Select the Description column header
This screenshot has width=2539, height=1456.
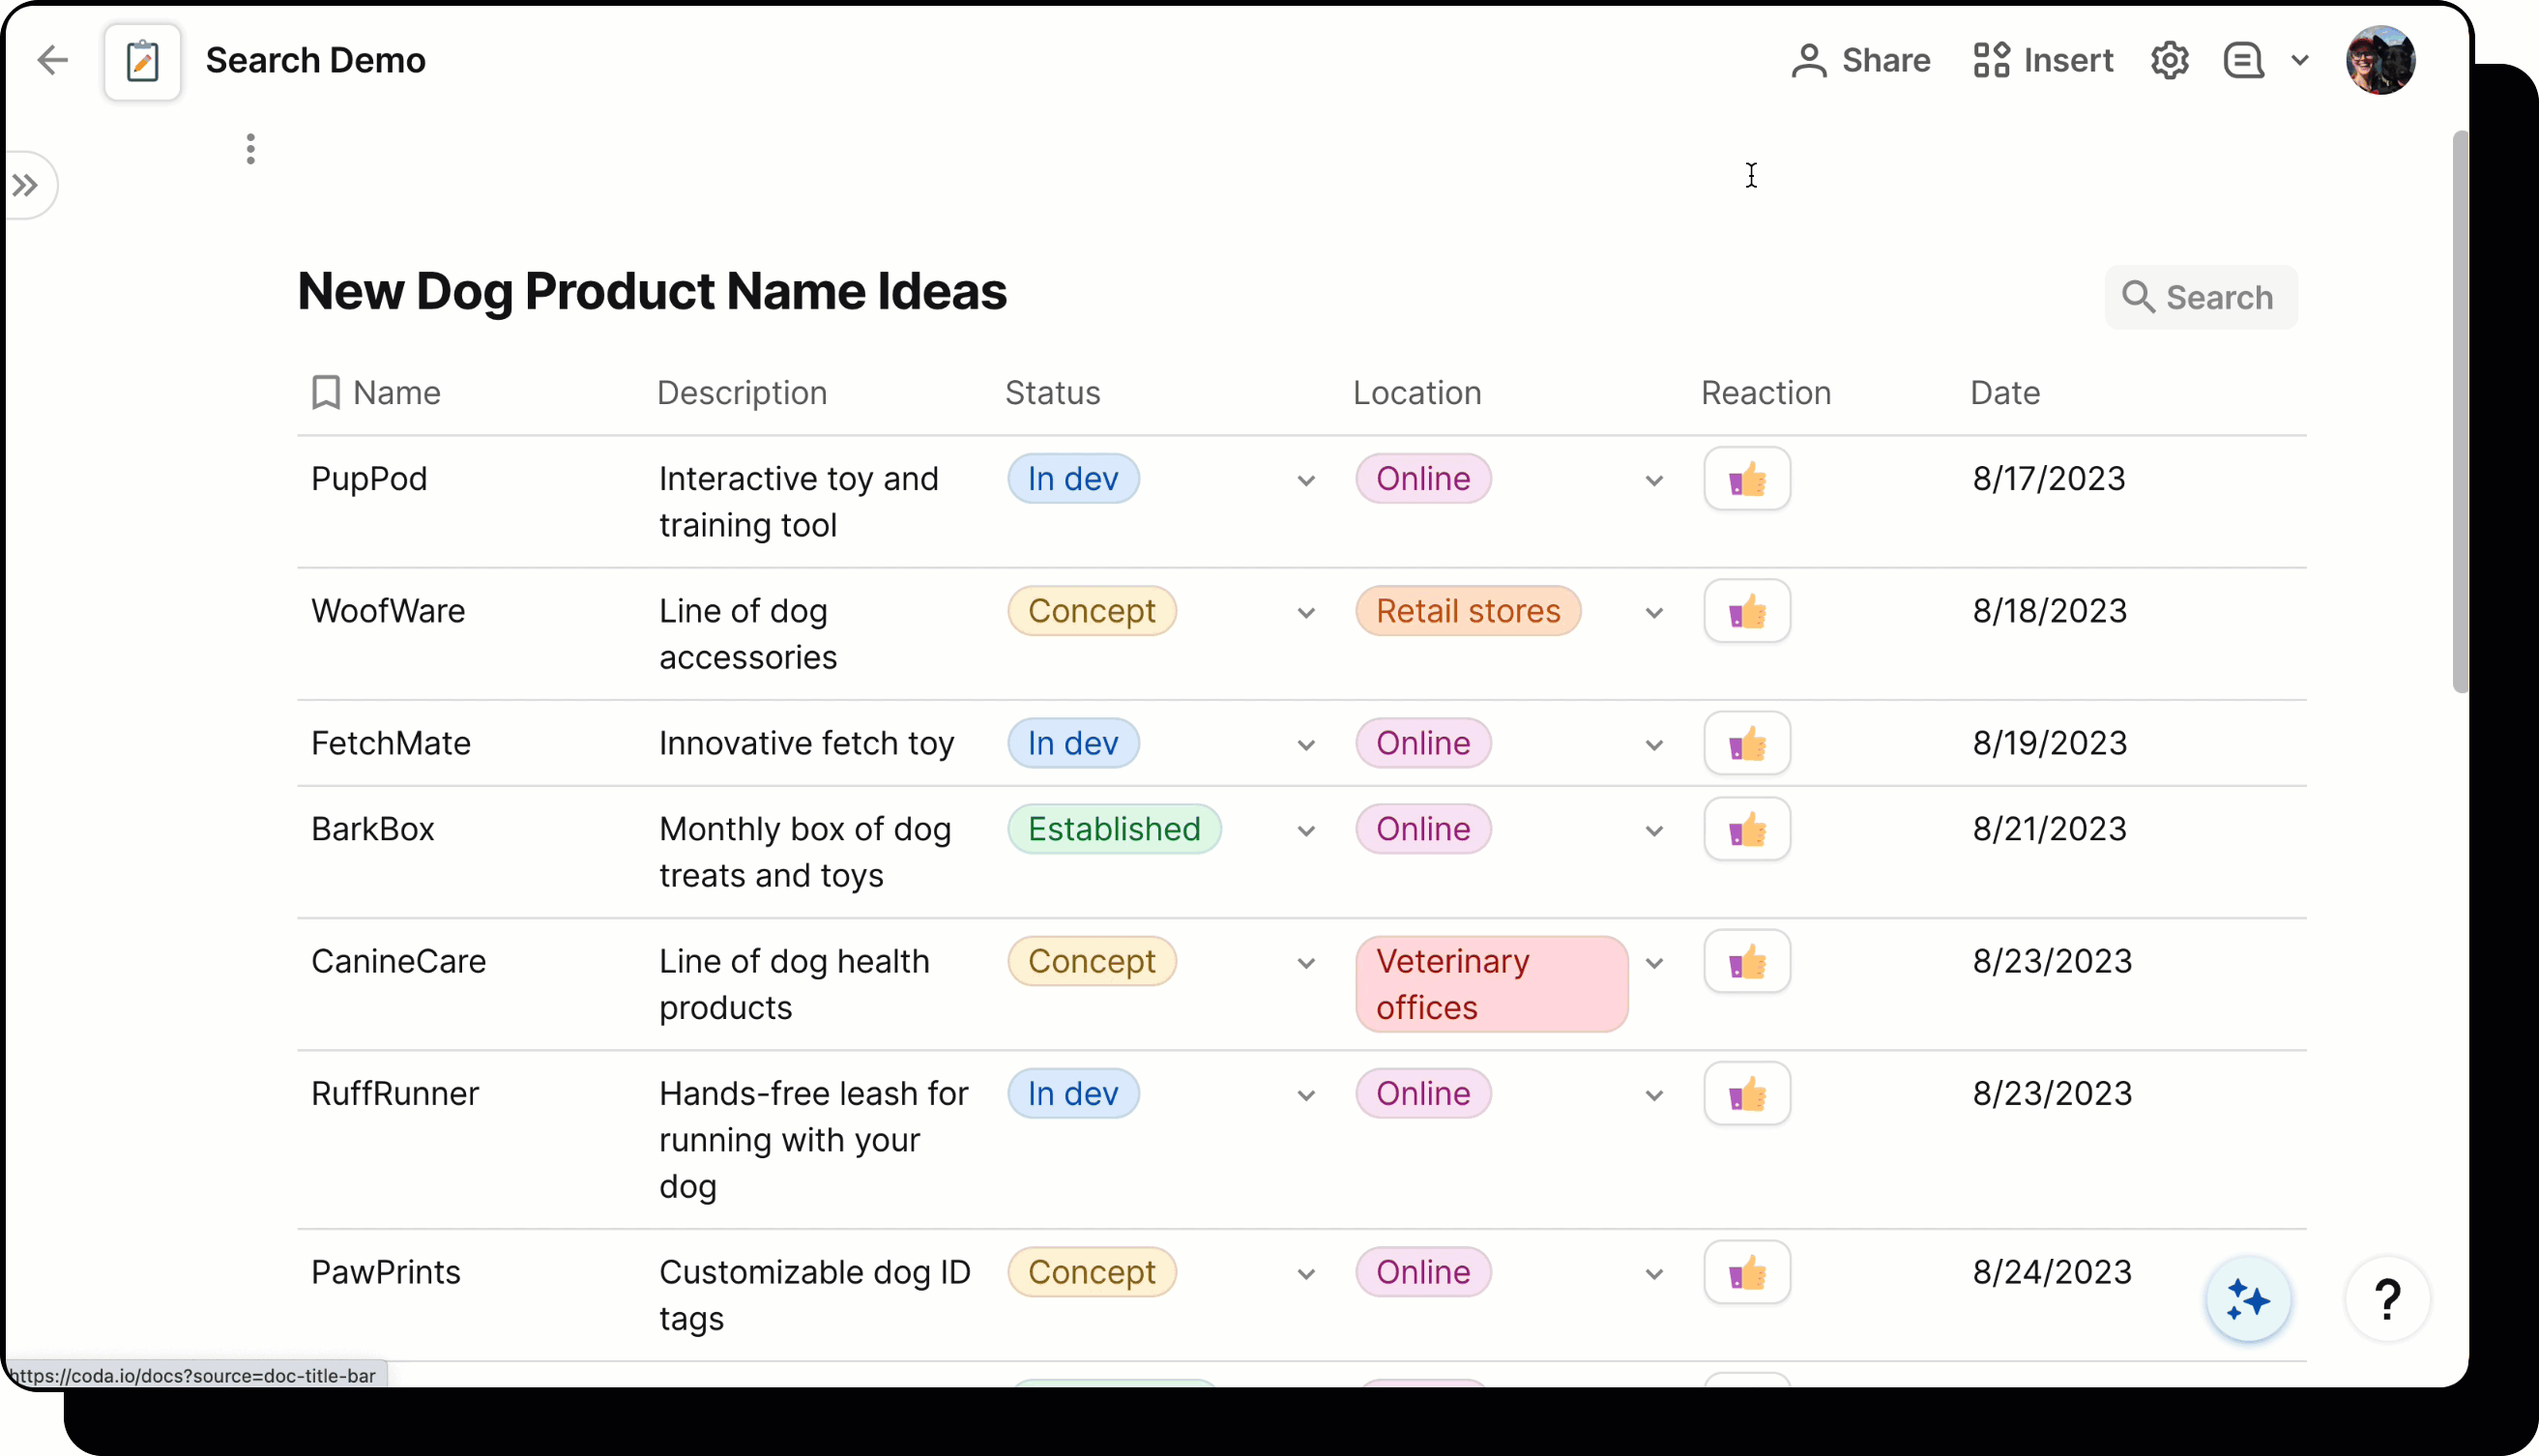tap(742, 393)
